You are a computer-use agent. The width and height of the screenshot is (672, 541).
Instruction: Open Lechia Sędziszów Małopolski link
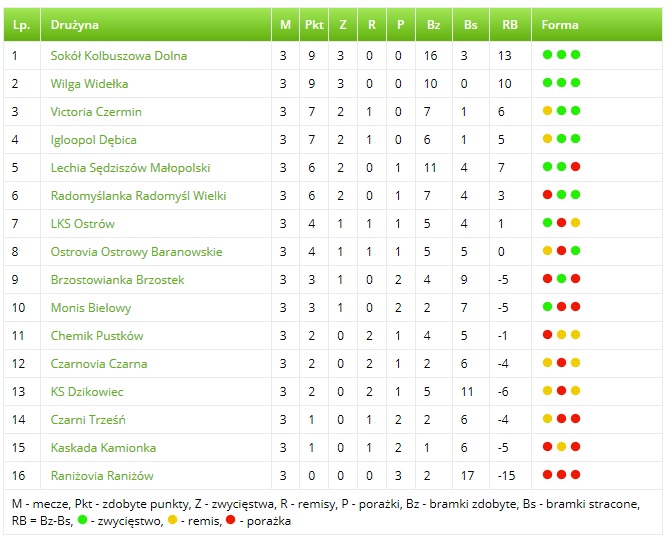[130, 168]
